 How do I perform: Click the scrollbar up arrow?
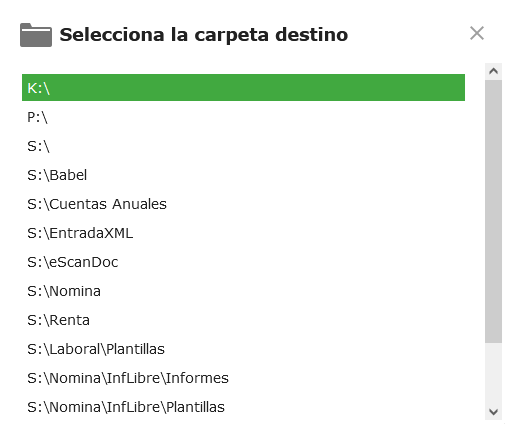pyautogui.click(x=493, y=71)
